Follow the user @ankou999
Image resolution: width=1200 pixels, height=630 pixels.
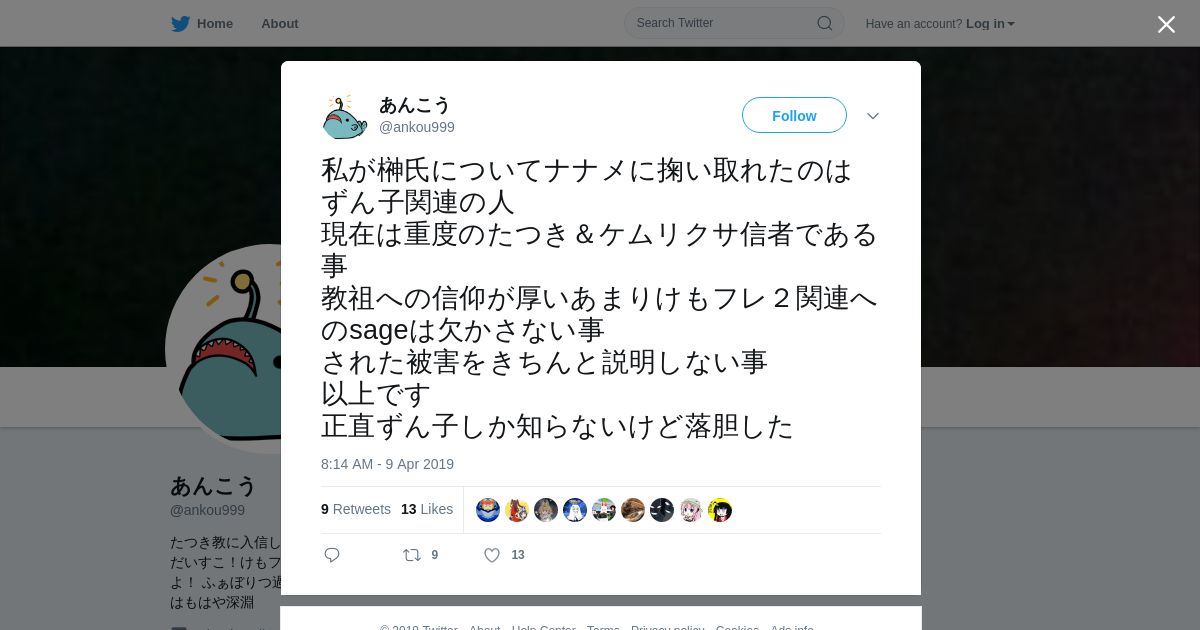[794, 115]
